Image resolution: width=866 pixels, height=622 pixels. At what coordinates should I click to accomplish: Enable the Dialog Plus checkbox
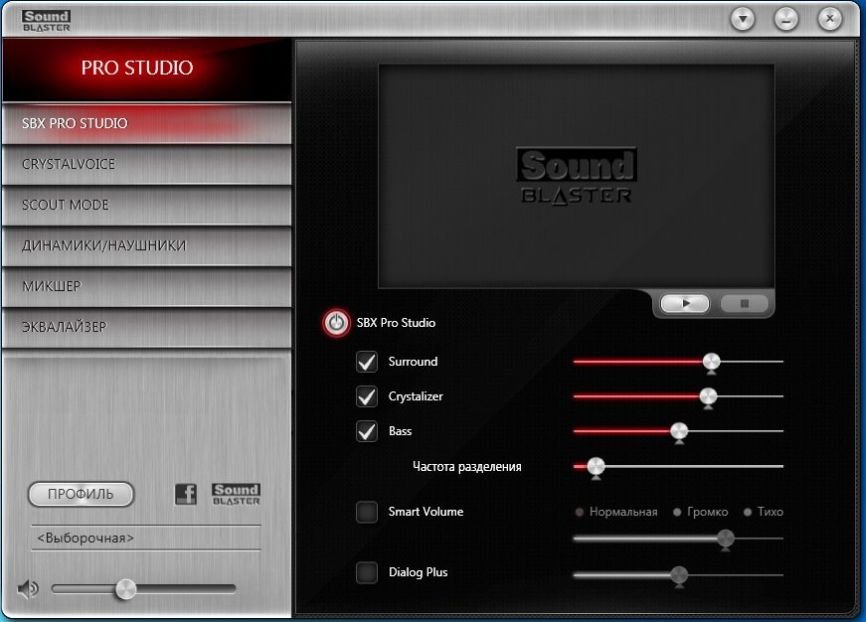(x=367, y=573)
